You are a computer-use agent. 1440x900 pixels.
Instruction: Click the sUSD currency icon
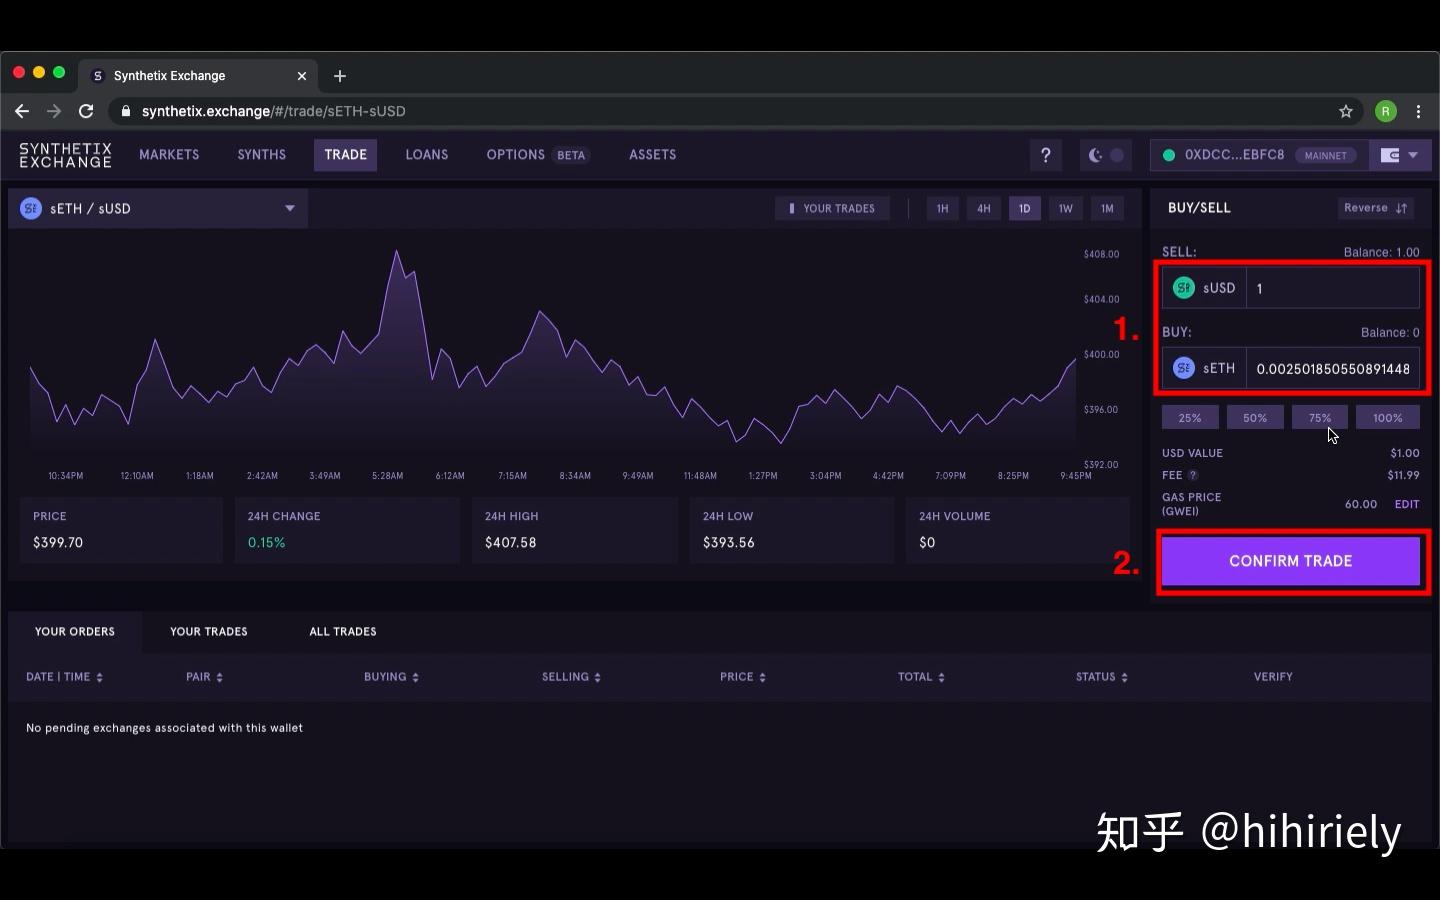point(1184,288)
